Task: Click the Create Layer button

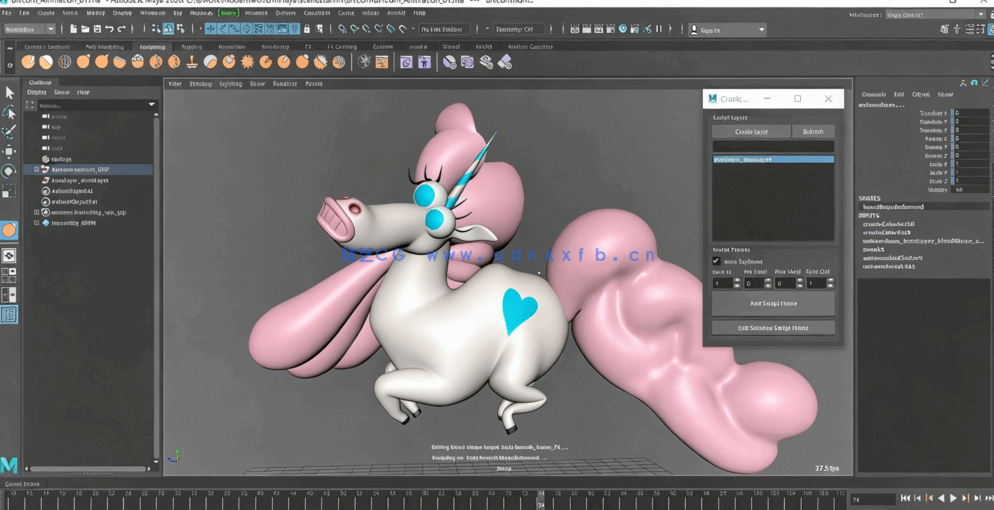Action: (751, 132)
